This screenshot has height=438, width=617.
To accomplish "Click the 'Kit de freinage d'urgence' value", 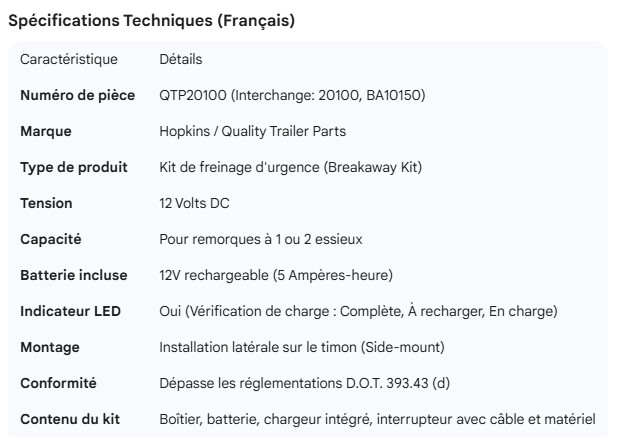I will click(290, 167).
